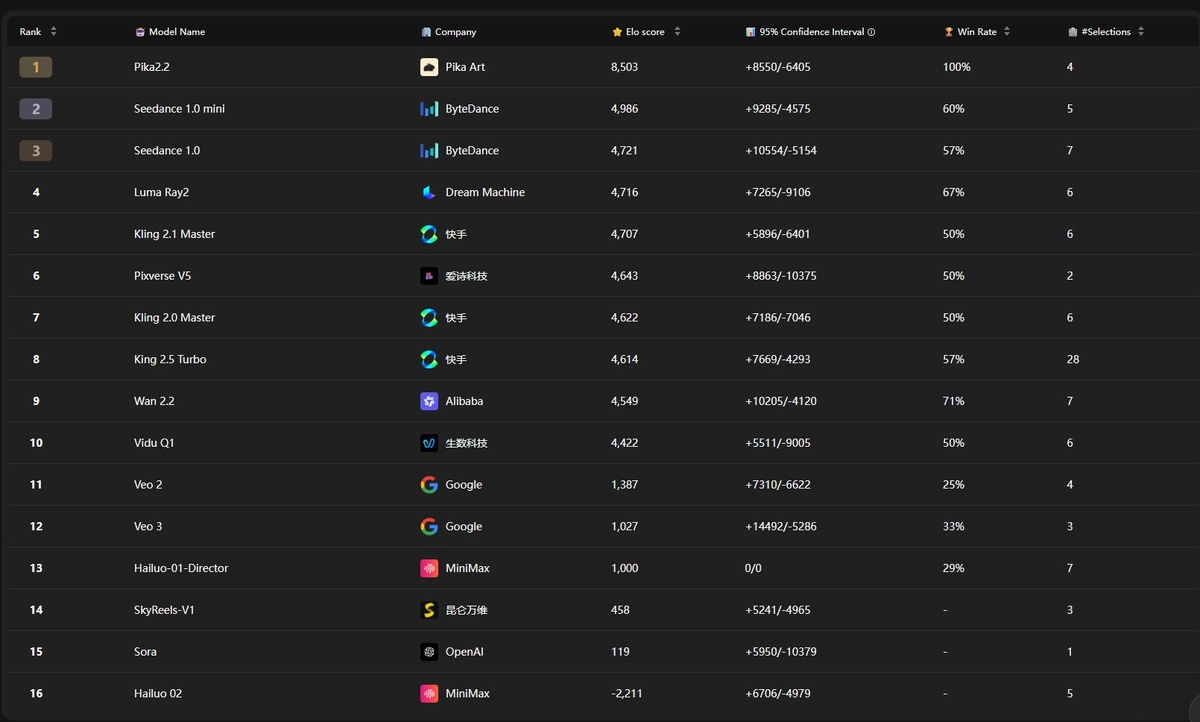Click company logo in Kling 2.1 Master row
This screenshot has width=1200, height=722.
tap(429, 234)
